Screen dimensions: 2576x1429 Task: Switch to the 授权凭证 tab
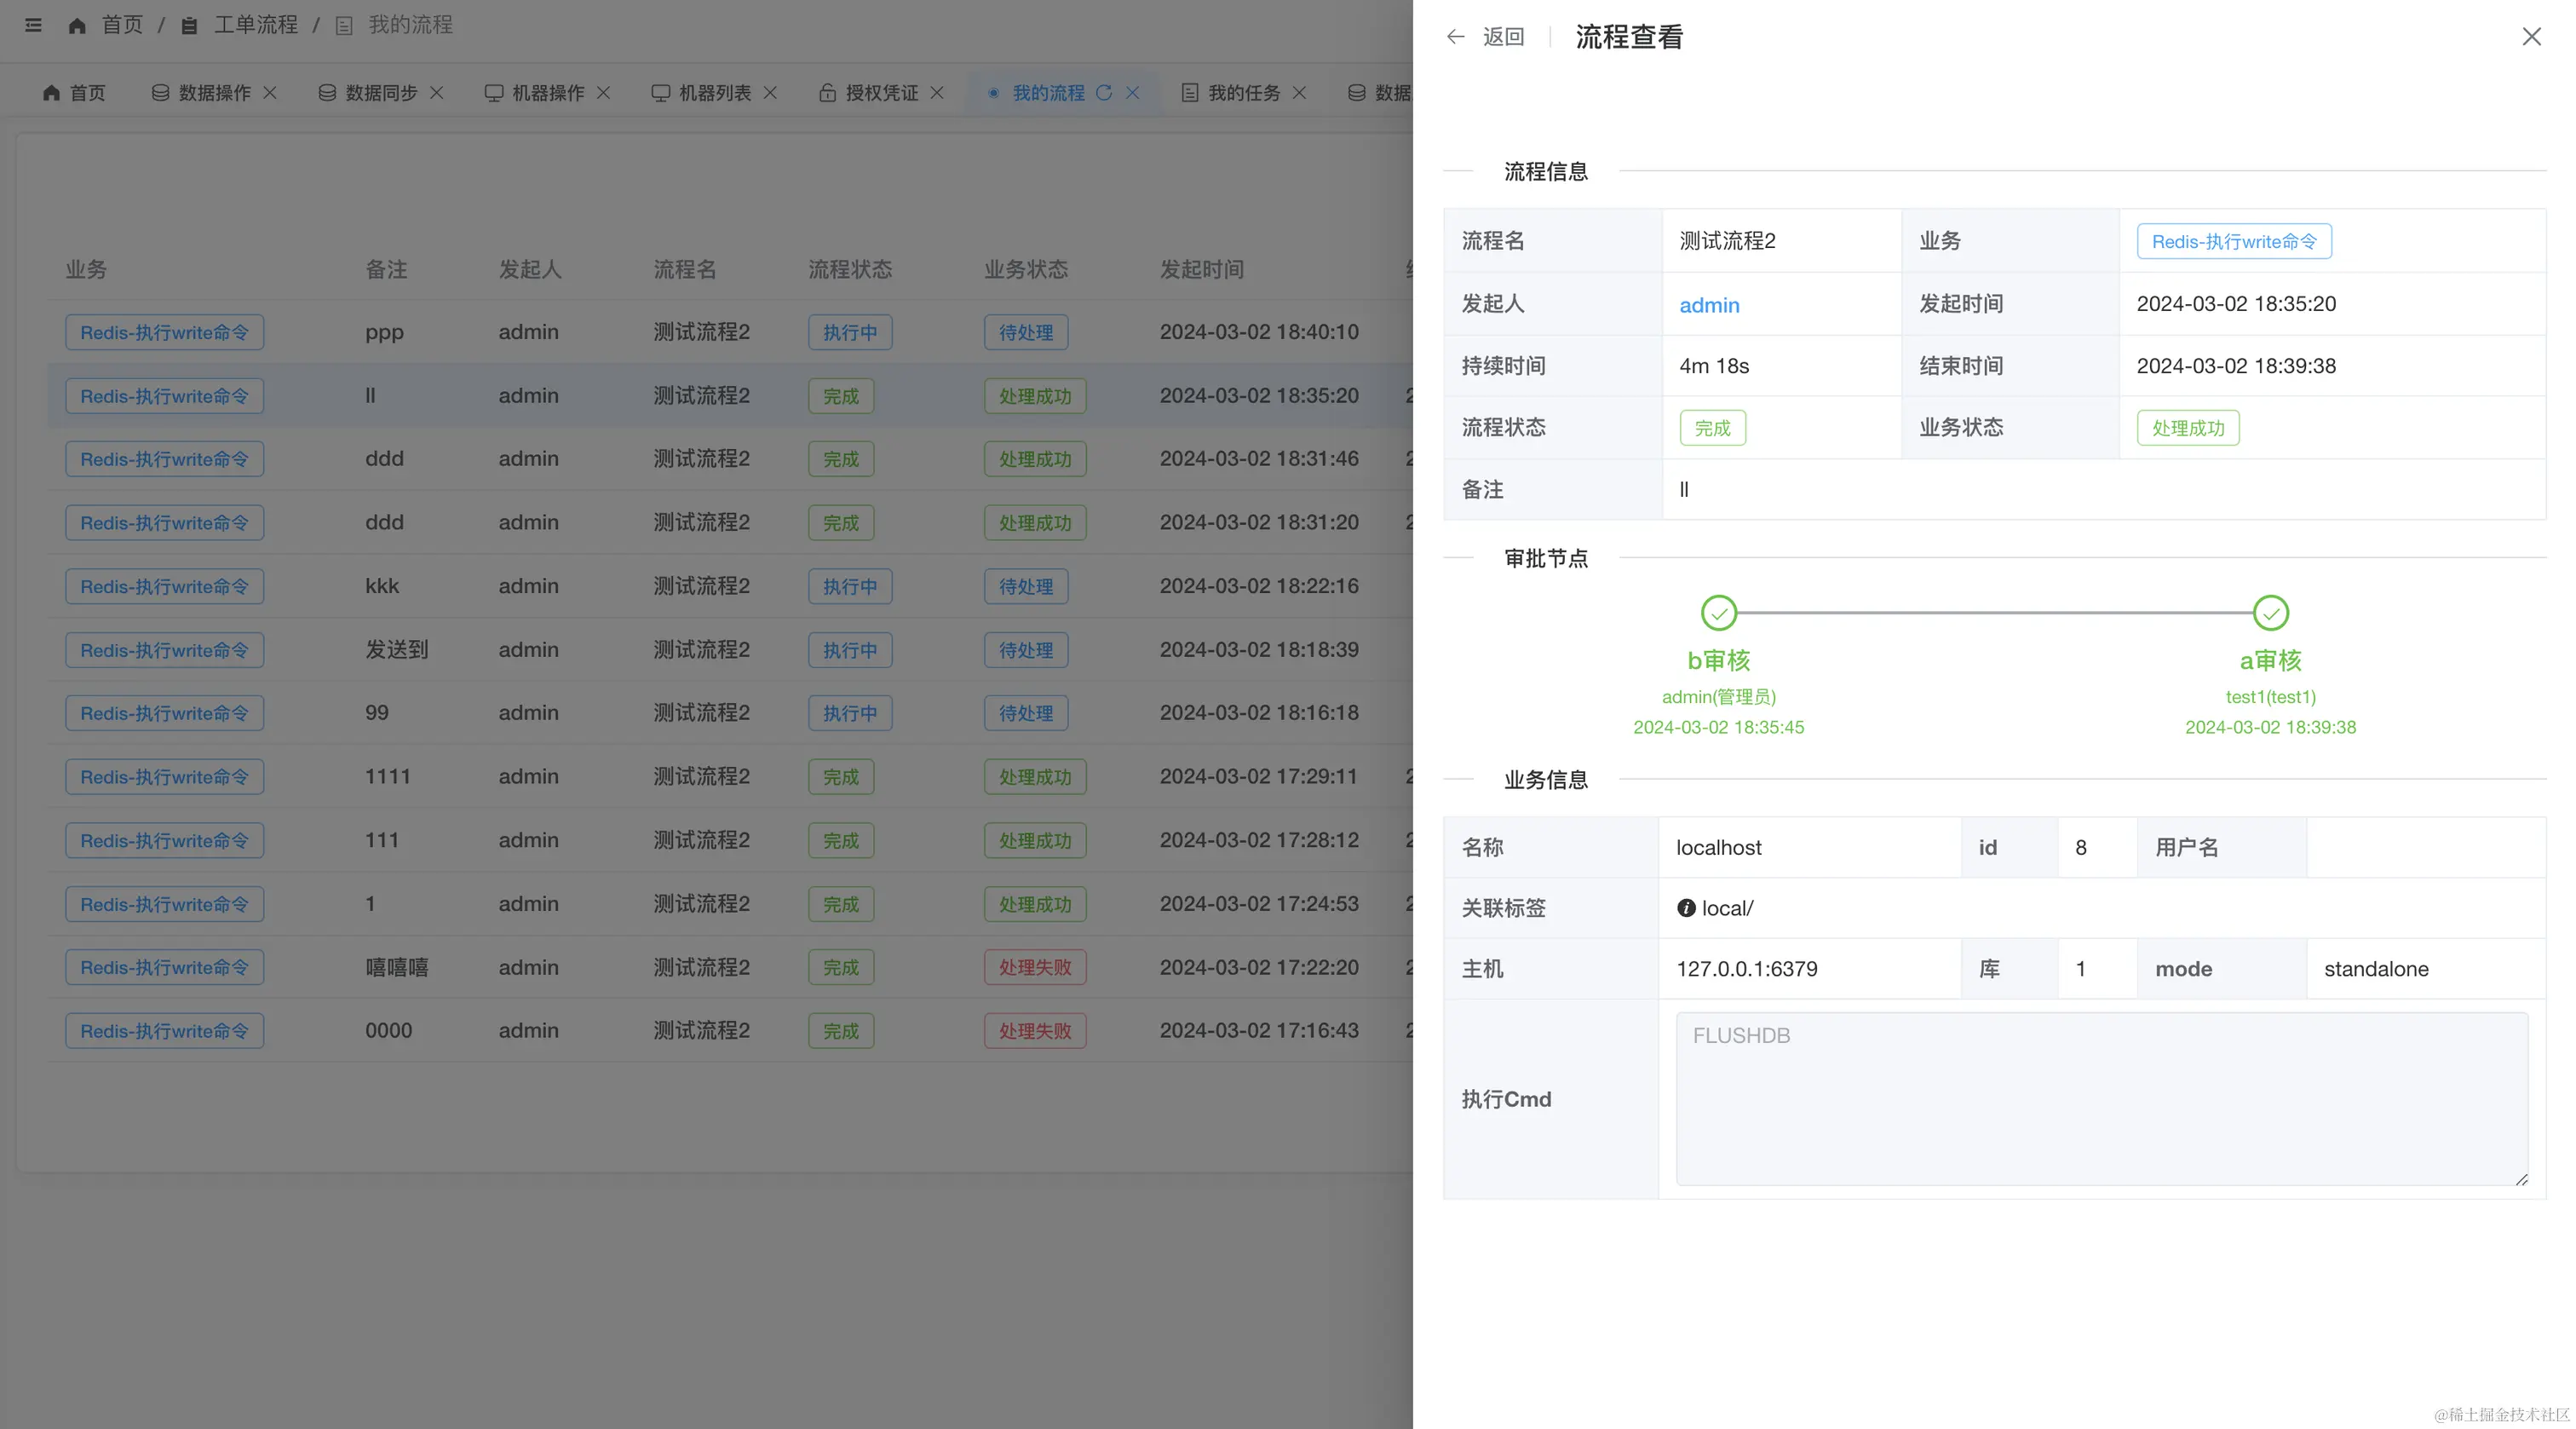click(x=880, y=93)
